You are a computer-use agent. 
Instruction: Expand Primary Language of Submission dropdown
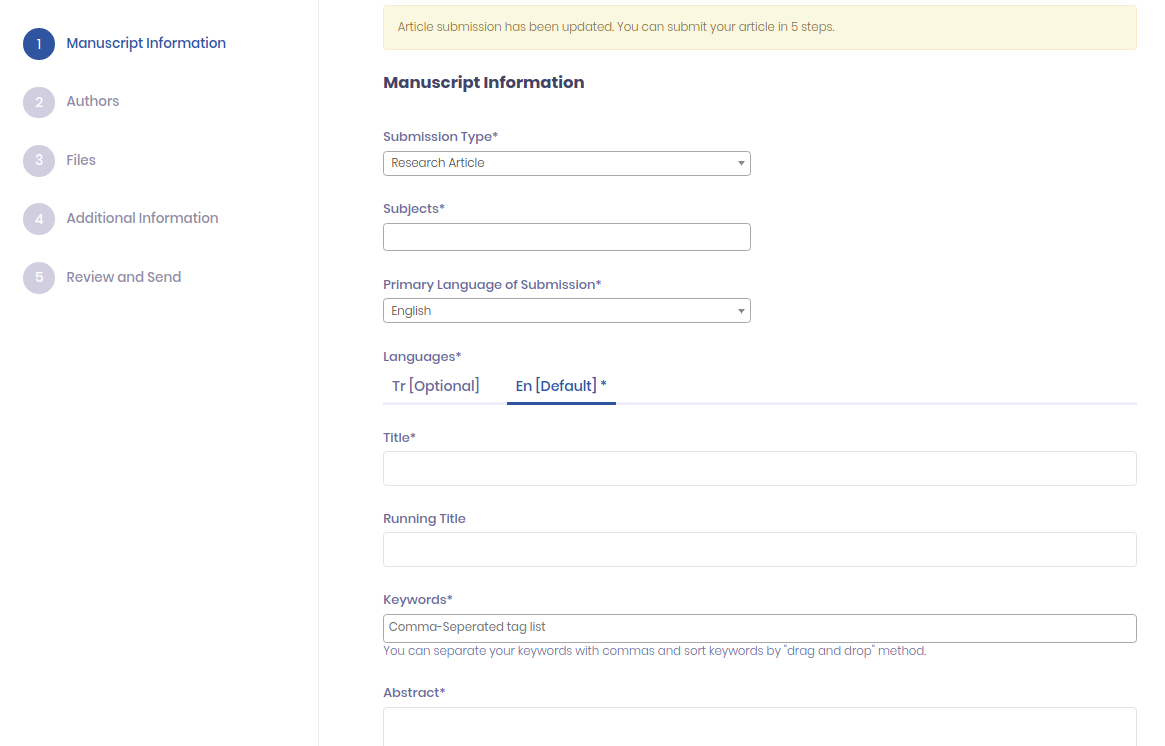(x=566, y=311)
